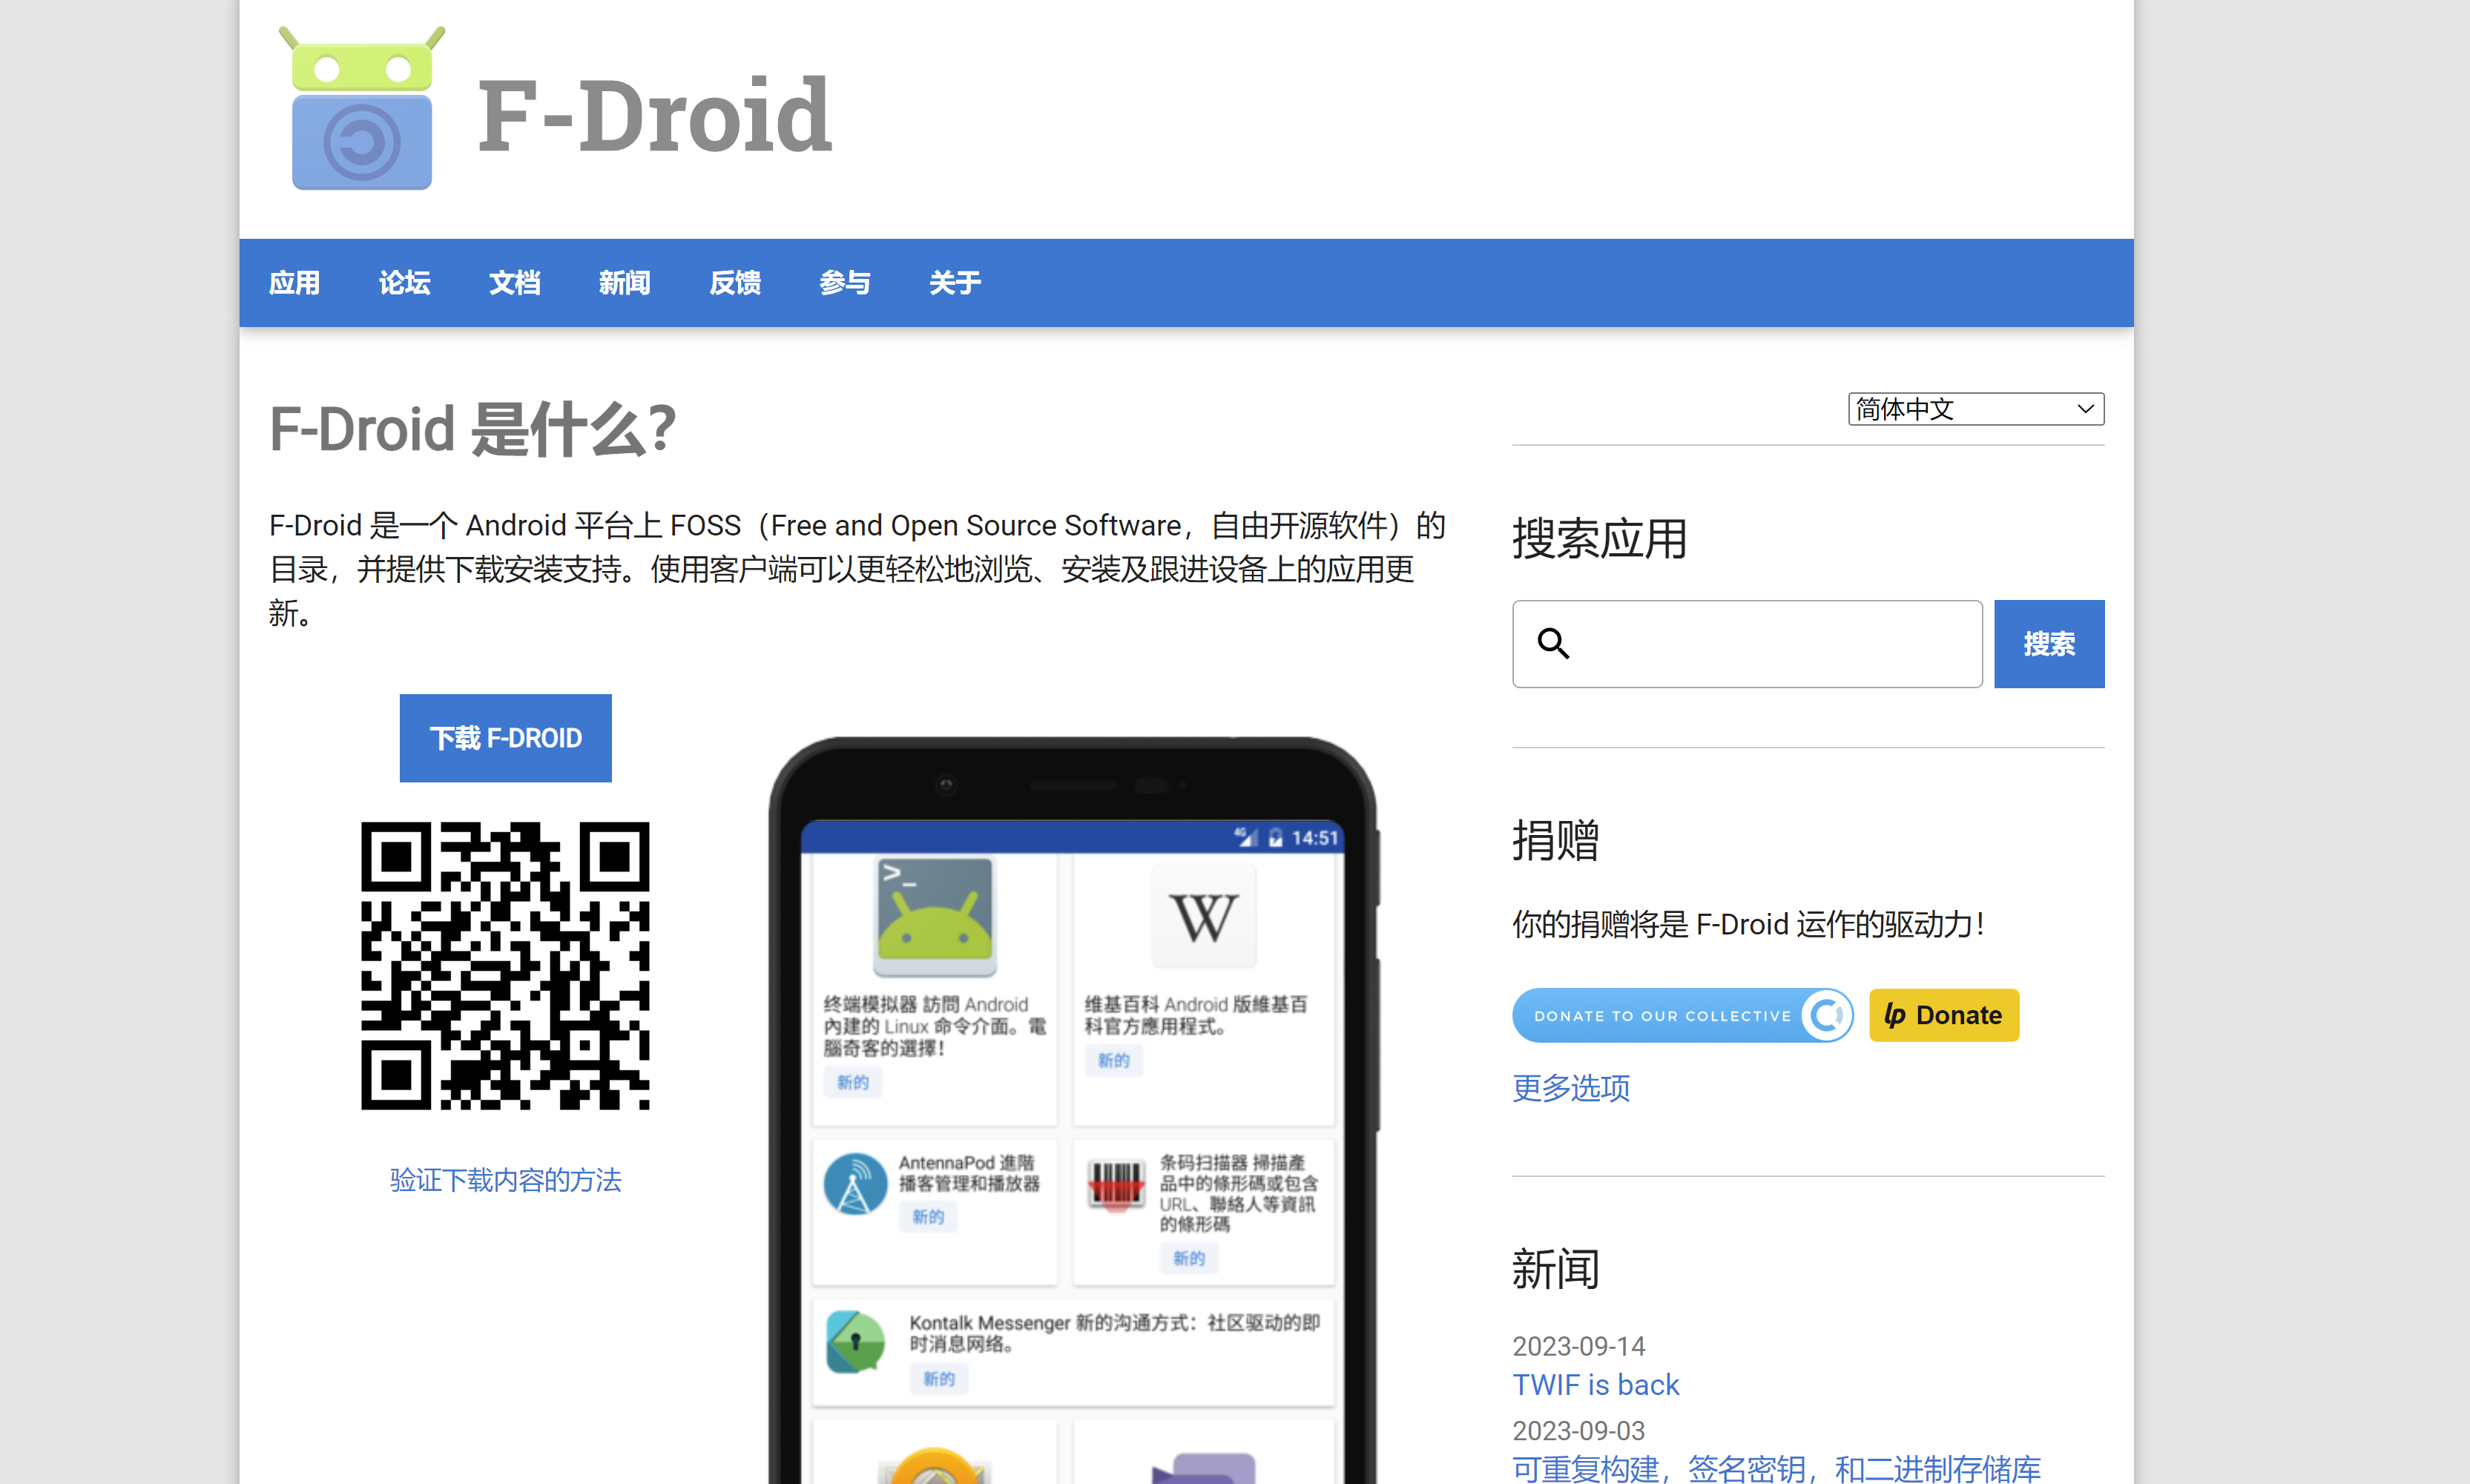This screenshot has width=2470, height=1484.
Task: Open the 应用 menu item
Action: (294, 283)
